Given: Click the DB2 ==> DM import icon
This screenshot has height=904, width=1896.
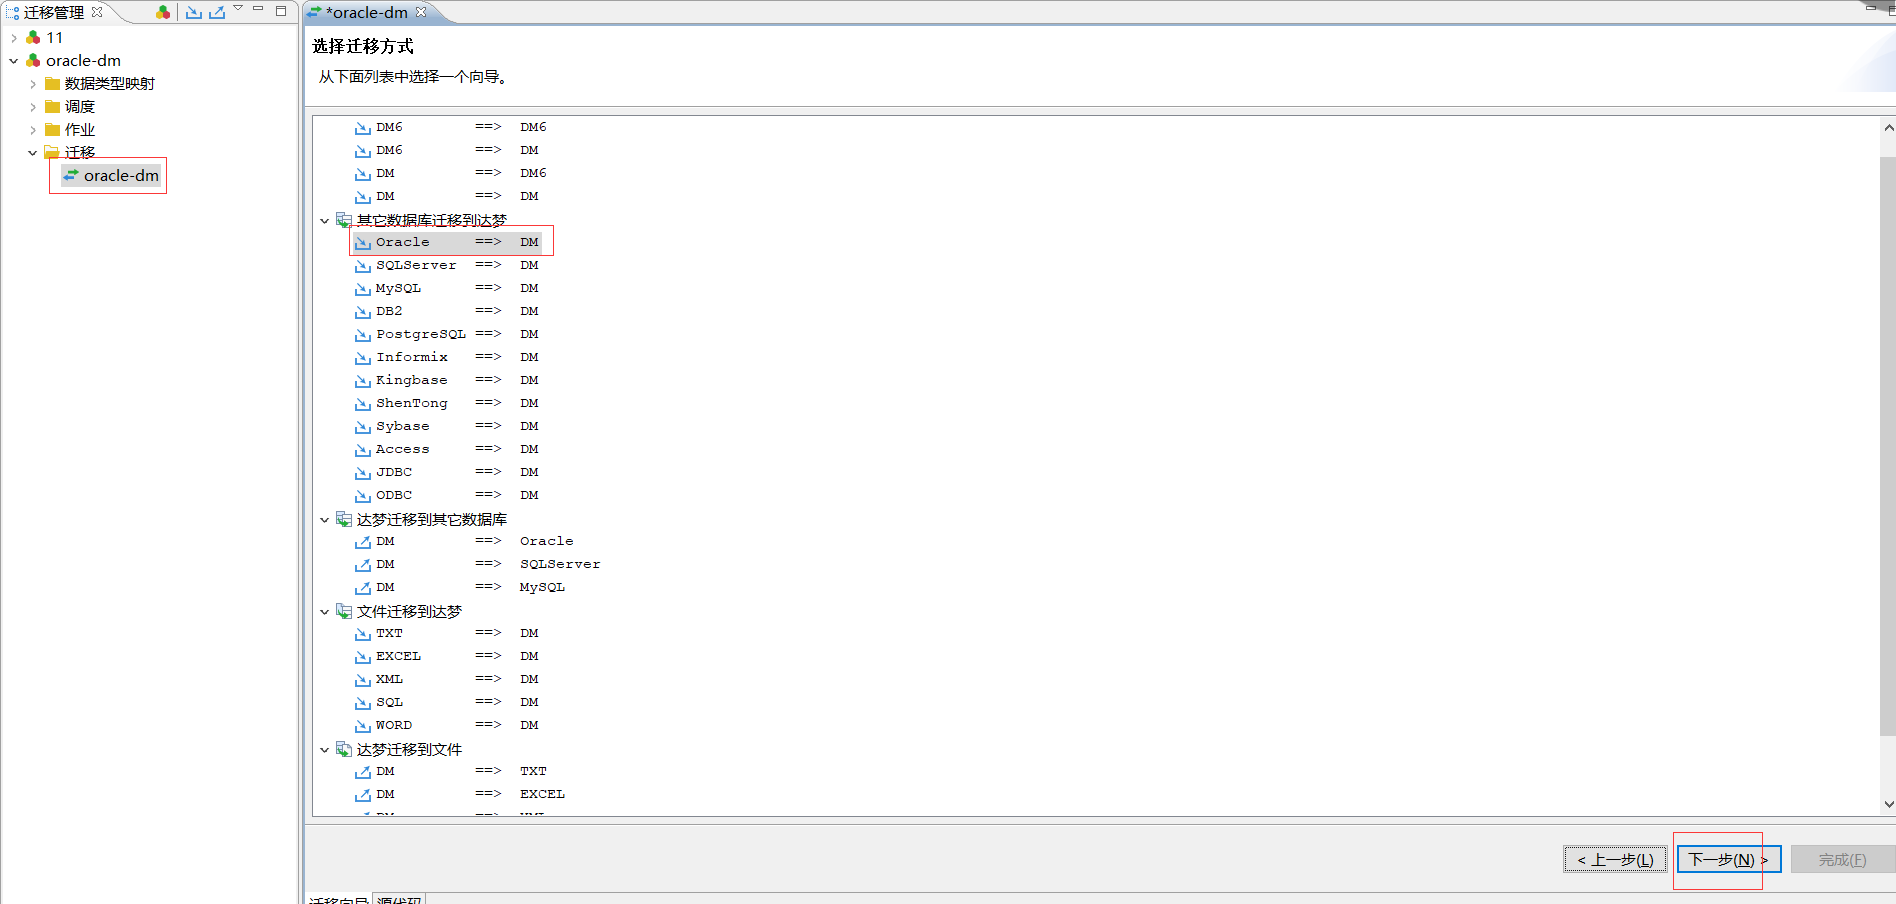Looking at the screenshot, I should (x=363, y=312).
